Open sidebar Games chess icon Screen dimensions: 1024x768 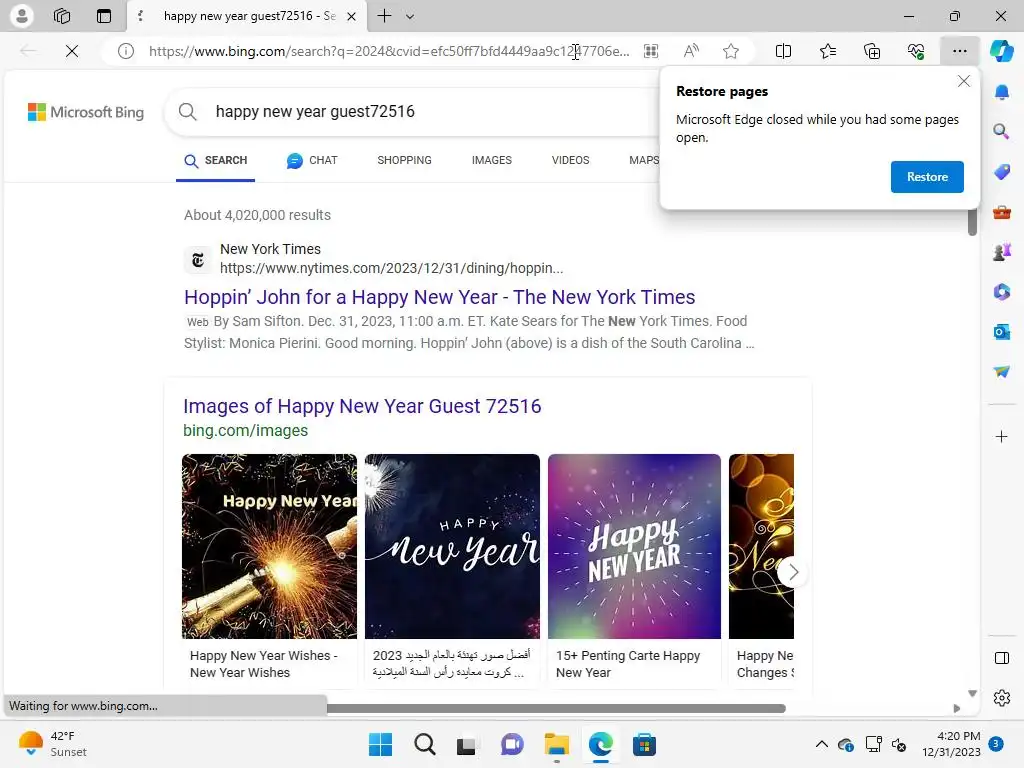1001,251
